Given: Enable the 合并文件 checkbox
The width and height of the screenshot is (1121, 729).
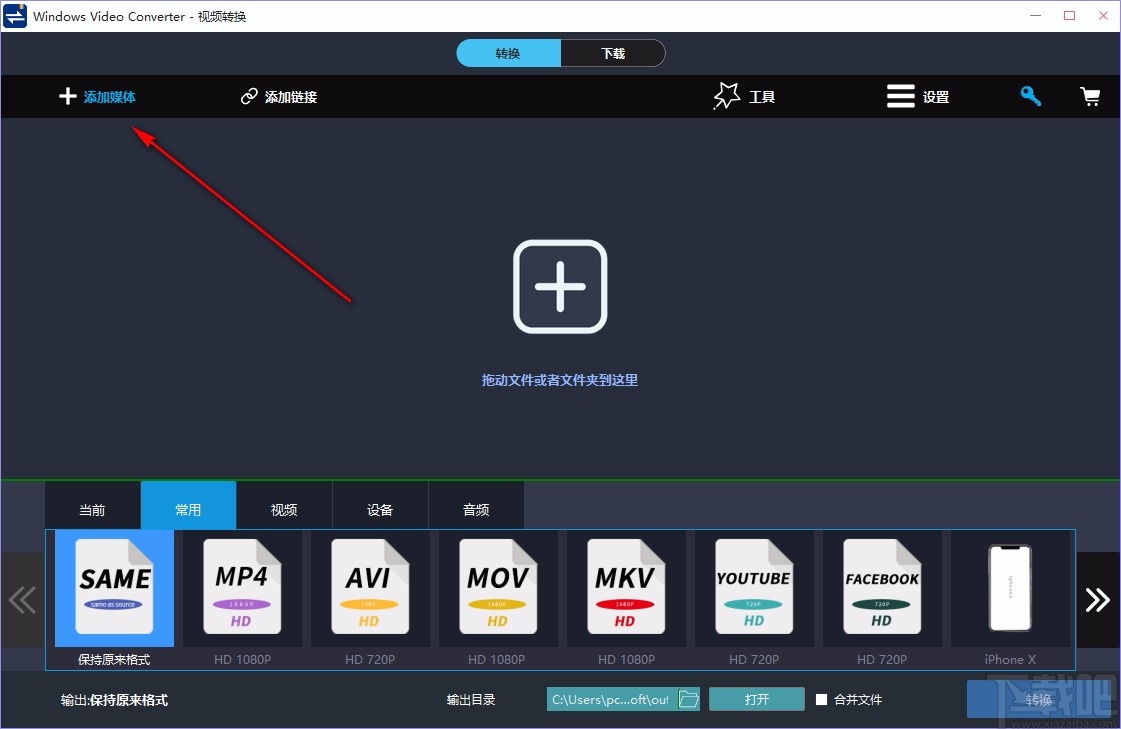Looking at the screenshot, I should pos(819,699).
